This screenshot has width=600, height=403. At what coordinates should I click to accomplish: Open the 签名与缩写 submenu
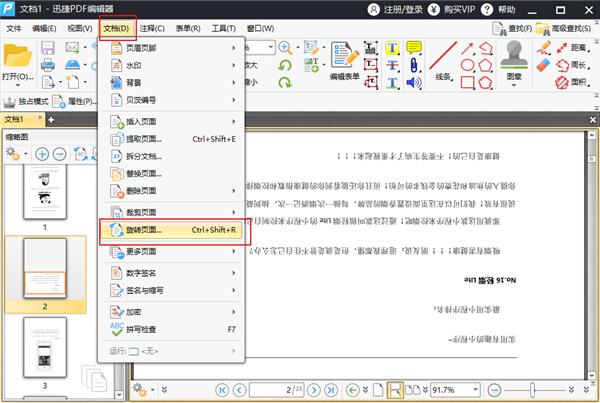tap(171, 290)
